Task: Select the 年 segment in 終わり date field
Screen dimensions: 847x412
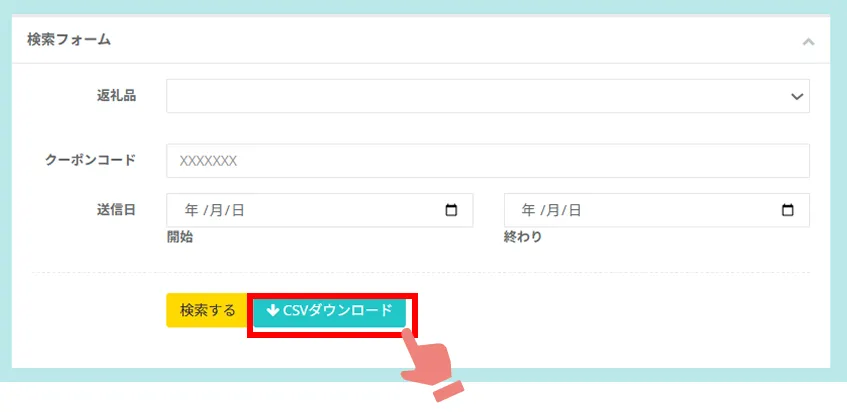Action: click(528, 210)
